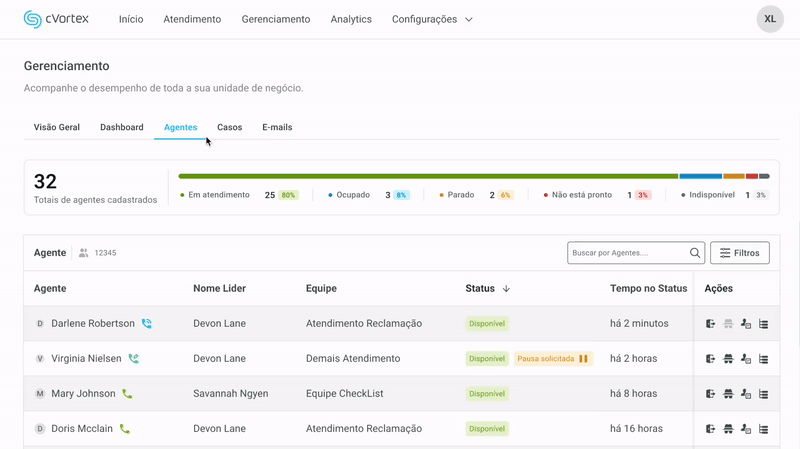Click the Não está pronto legend item

pyautogui.click(x=597, y=195)
